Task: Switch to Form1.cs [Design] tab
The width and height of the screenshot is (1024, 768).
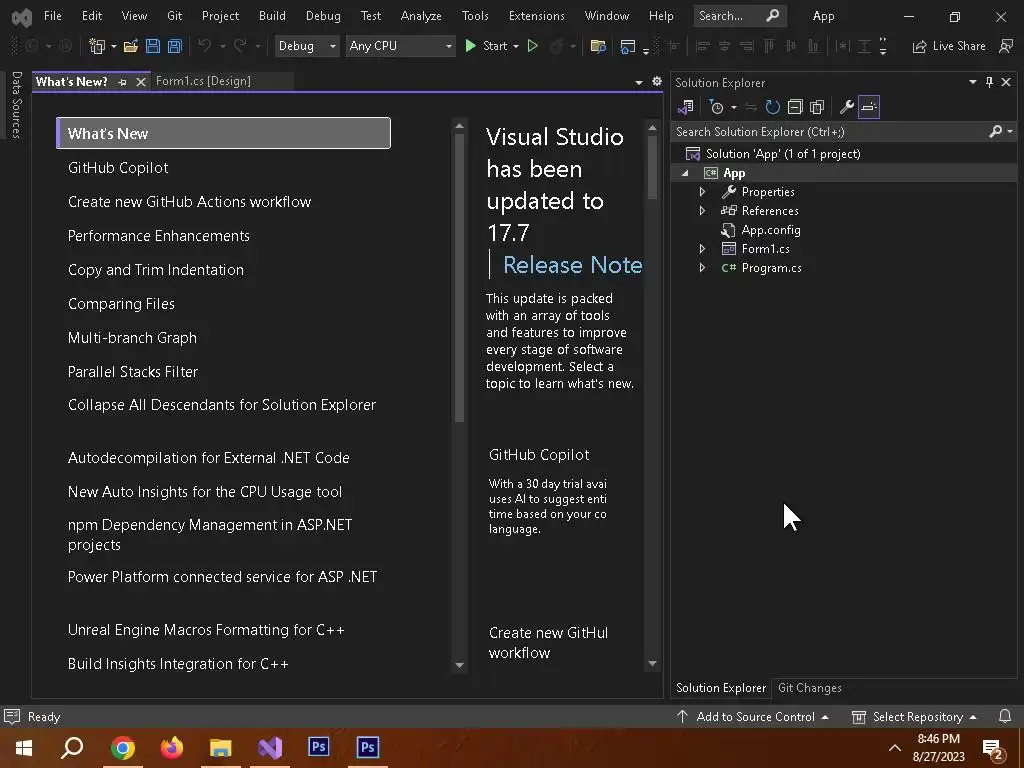Action: tap(203, 81)
